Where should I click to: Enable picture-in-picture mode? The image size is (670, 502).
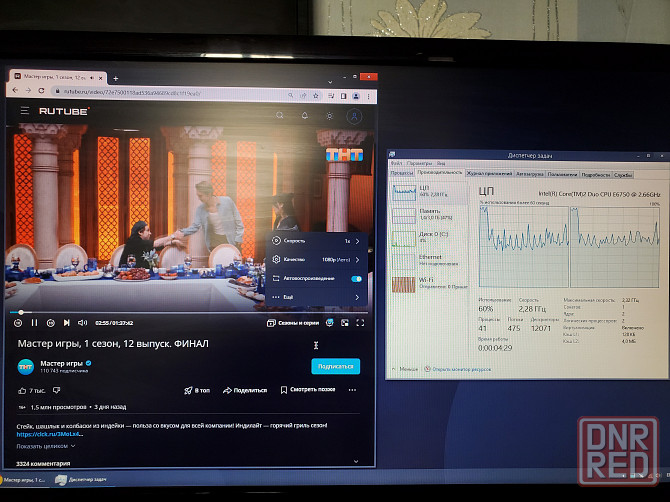coord(344,323)
